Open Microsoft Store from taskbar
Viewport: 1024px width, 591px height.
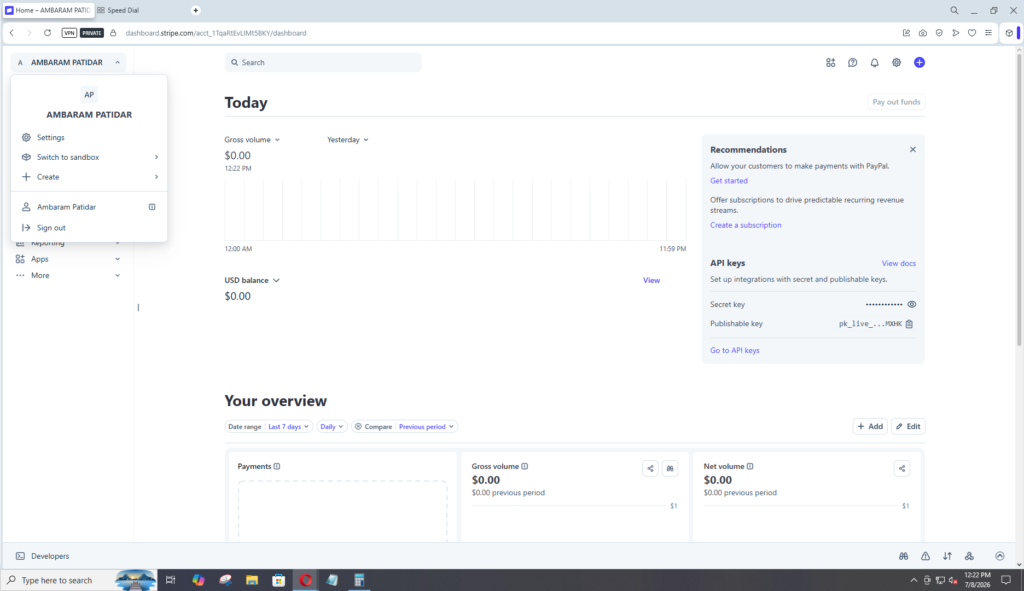[278, 580]
